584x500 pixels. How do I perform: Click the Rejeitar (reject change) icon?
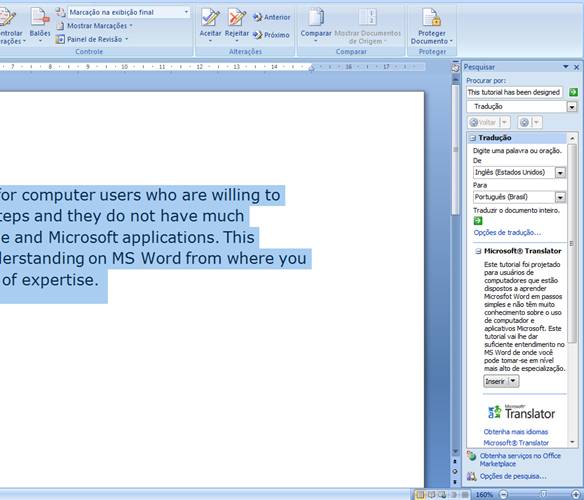[237, 18]
